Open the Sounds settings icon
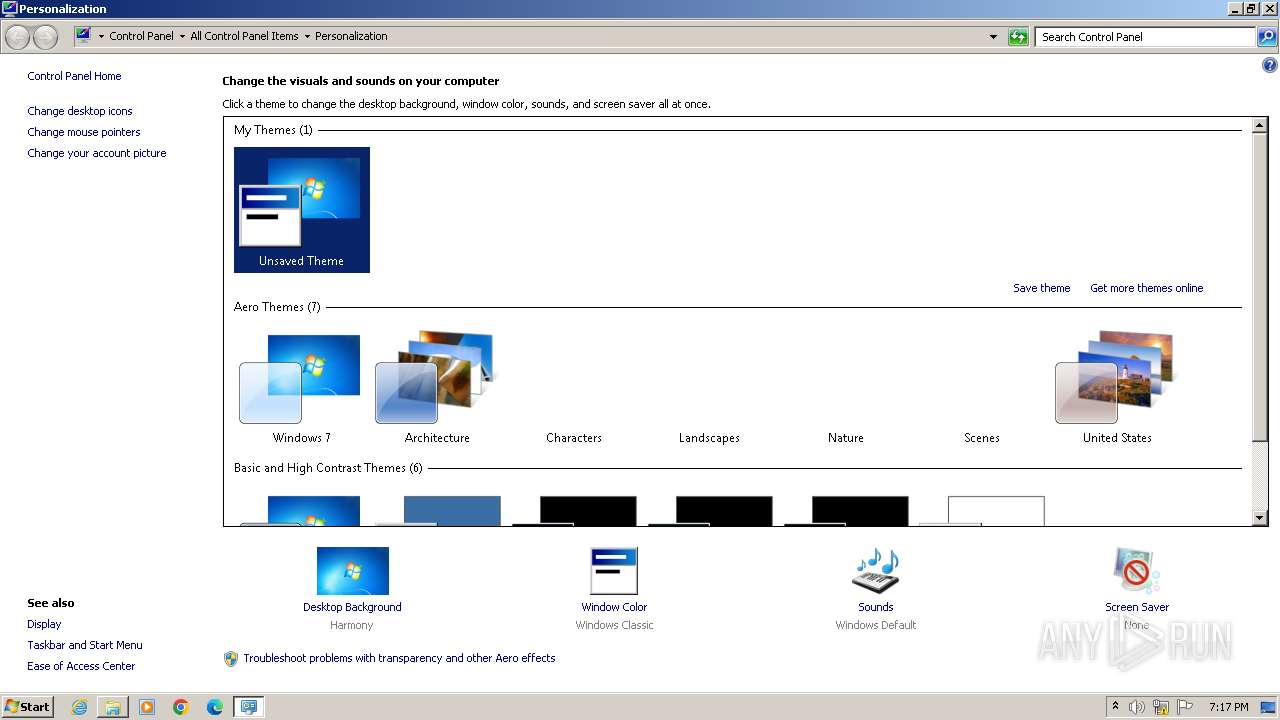This screenshot has width=1280, height=720. tap(875, 571)
